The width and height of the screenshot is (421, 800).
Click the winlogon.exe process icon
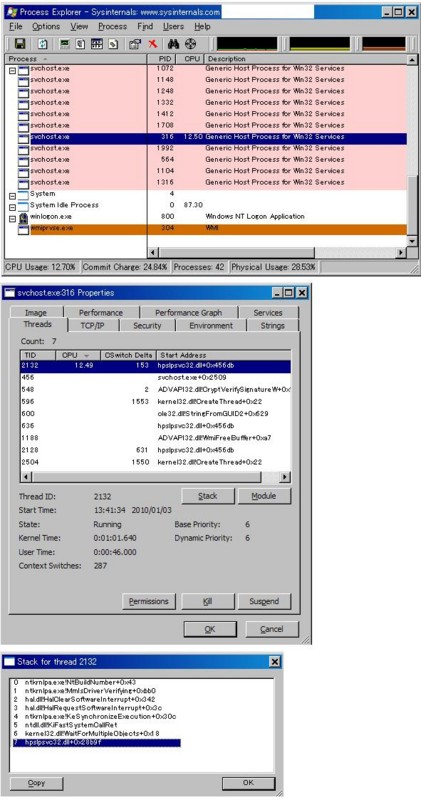pyautogui.click(x=23, y=217)
